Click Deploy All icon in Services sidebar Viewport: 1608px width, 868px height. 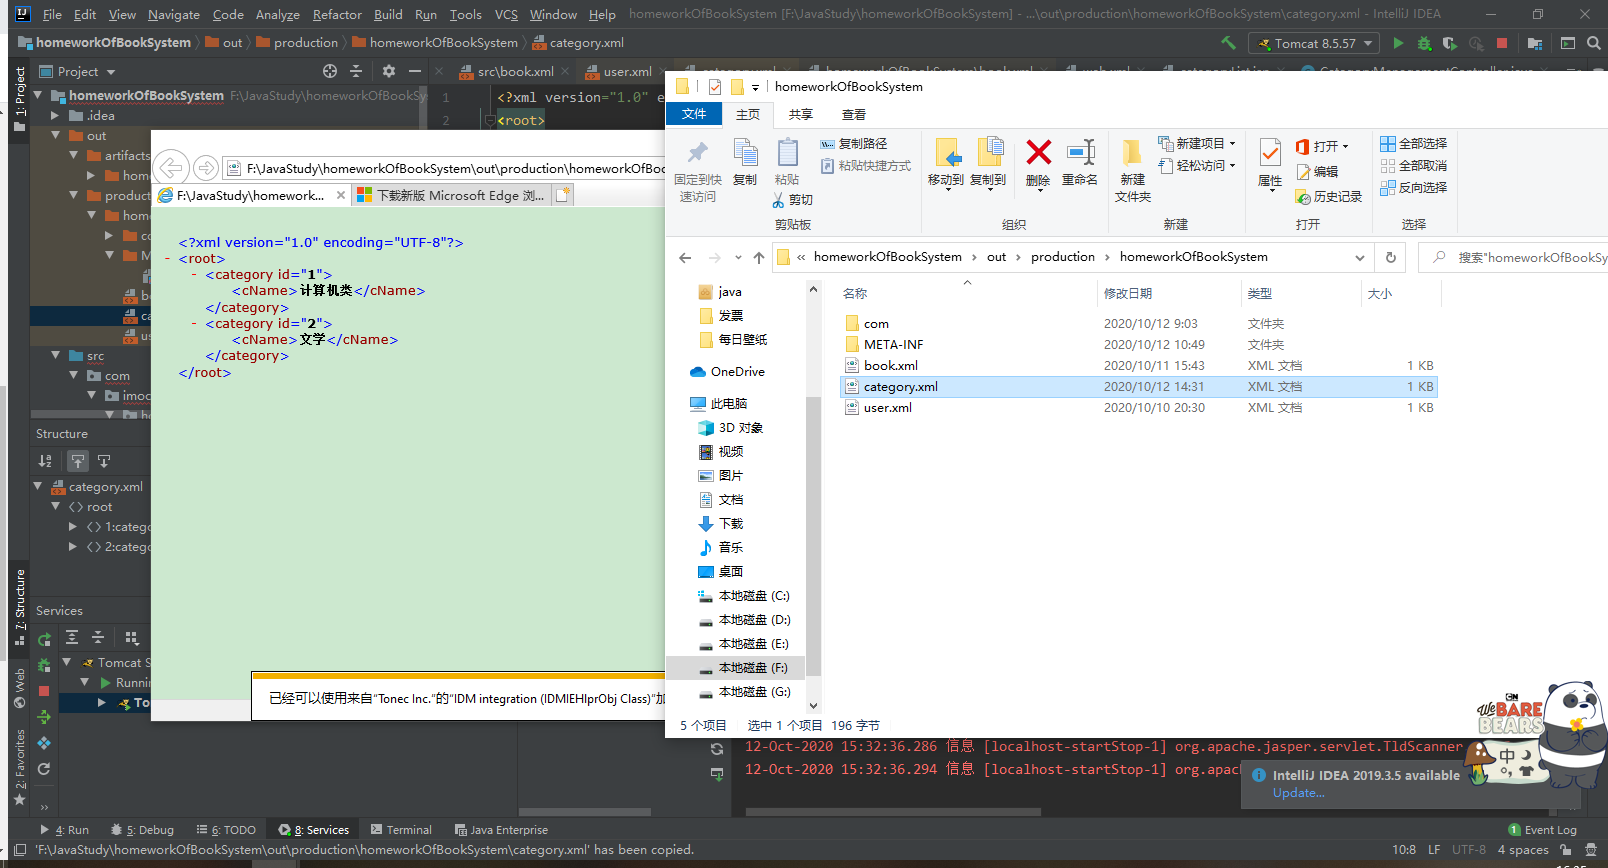point(44,717)
